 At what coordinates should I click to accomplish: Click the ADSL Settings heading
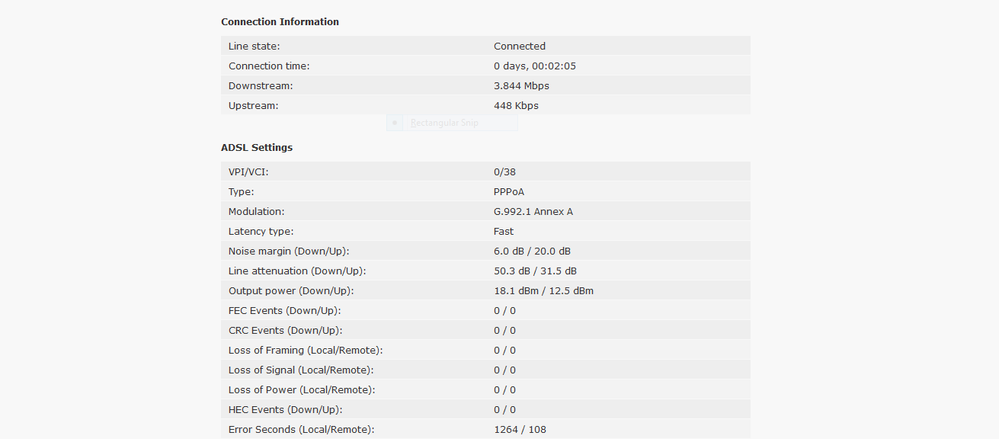(x=257, y=147)
